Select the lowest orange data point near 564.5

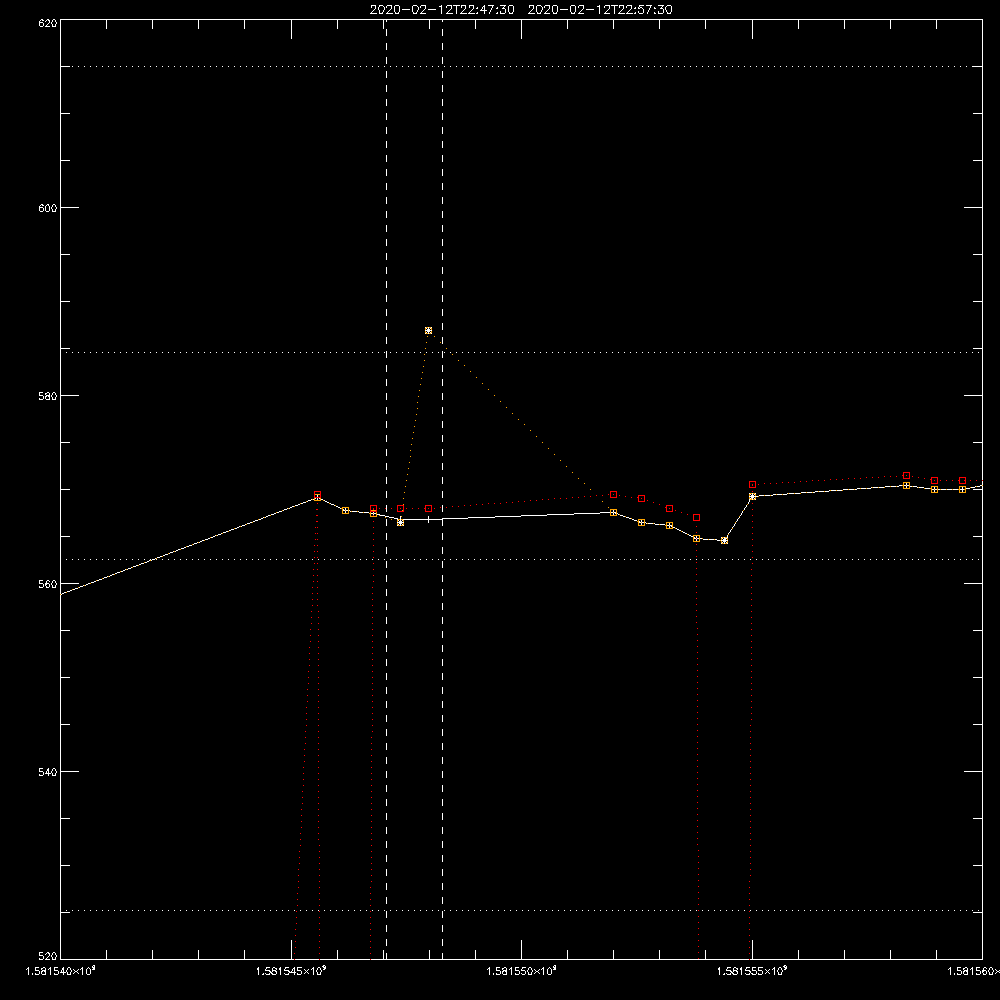(x=724, y=540)
